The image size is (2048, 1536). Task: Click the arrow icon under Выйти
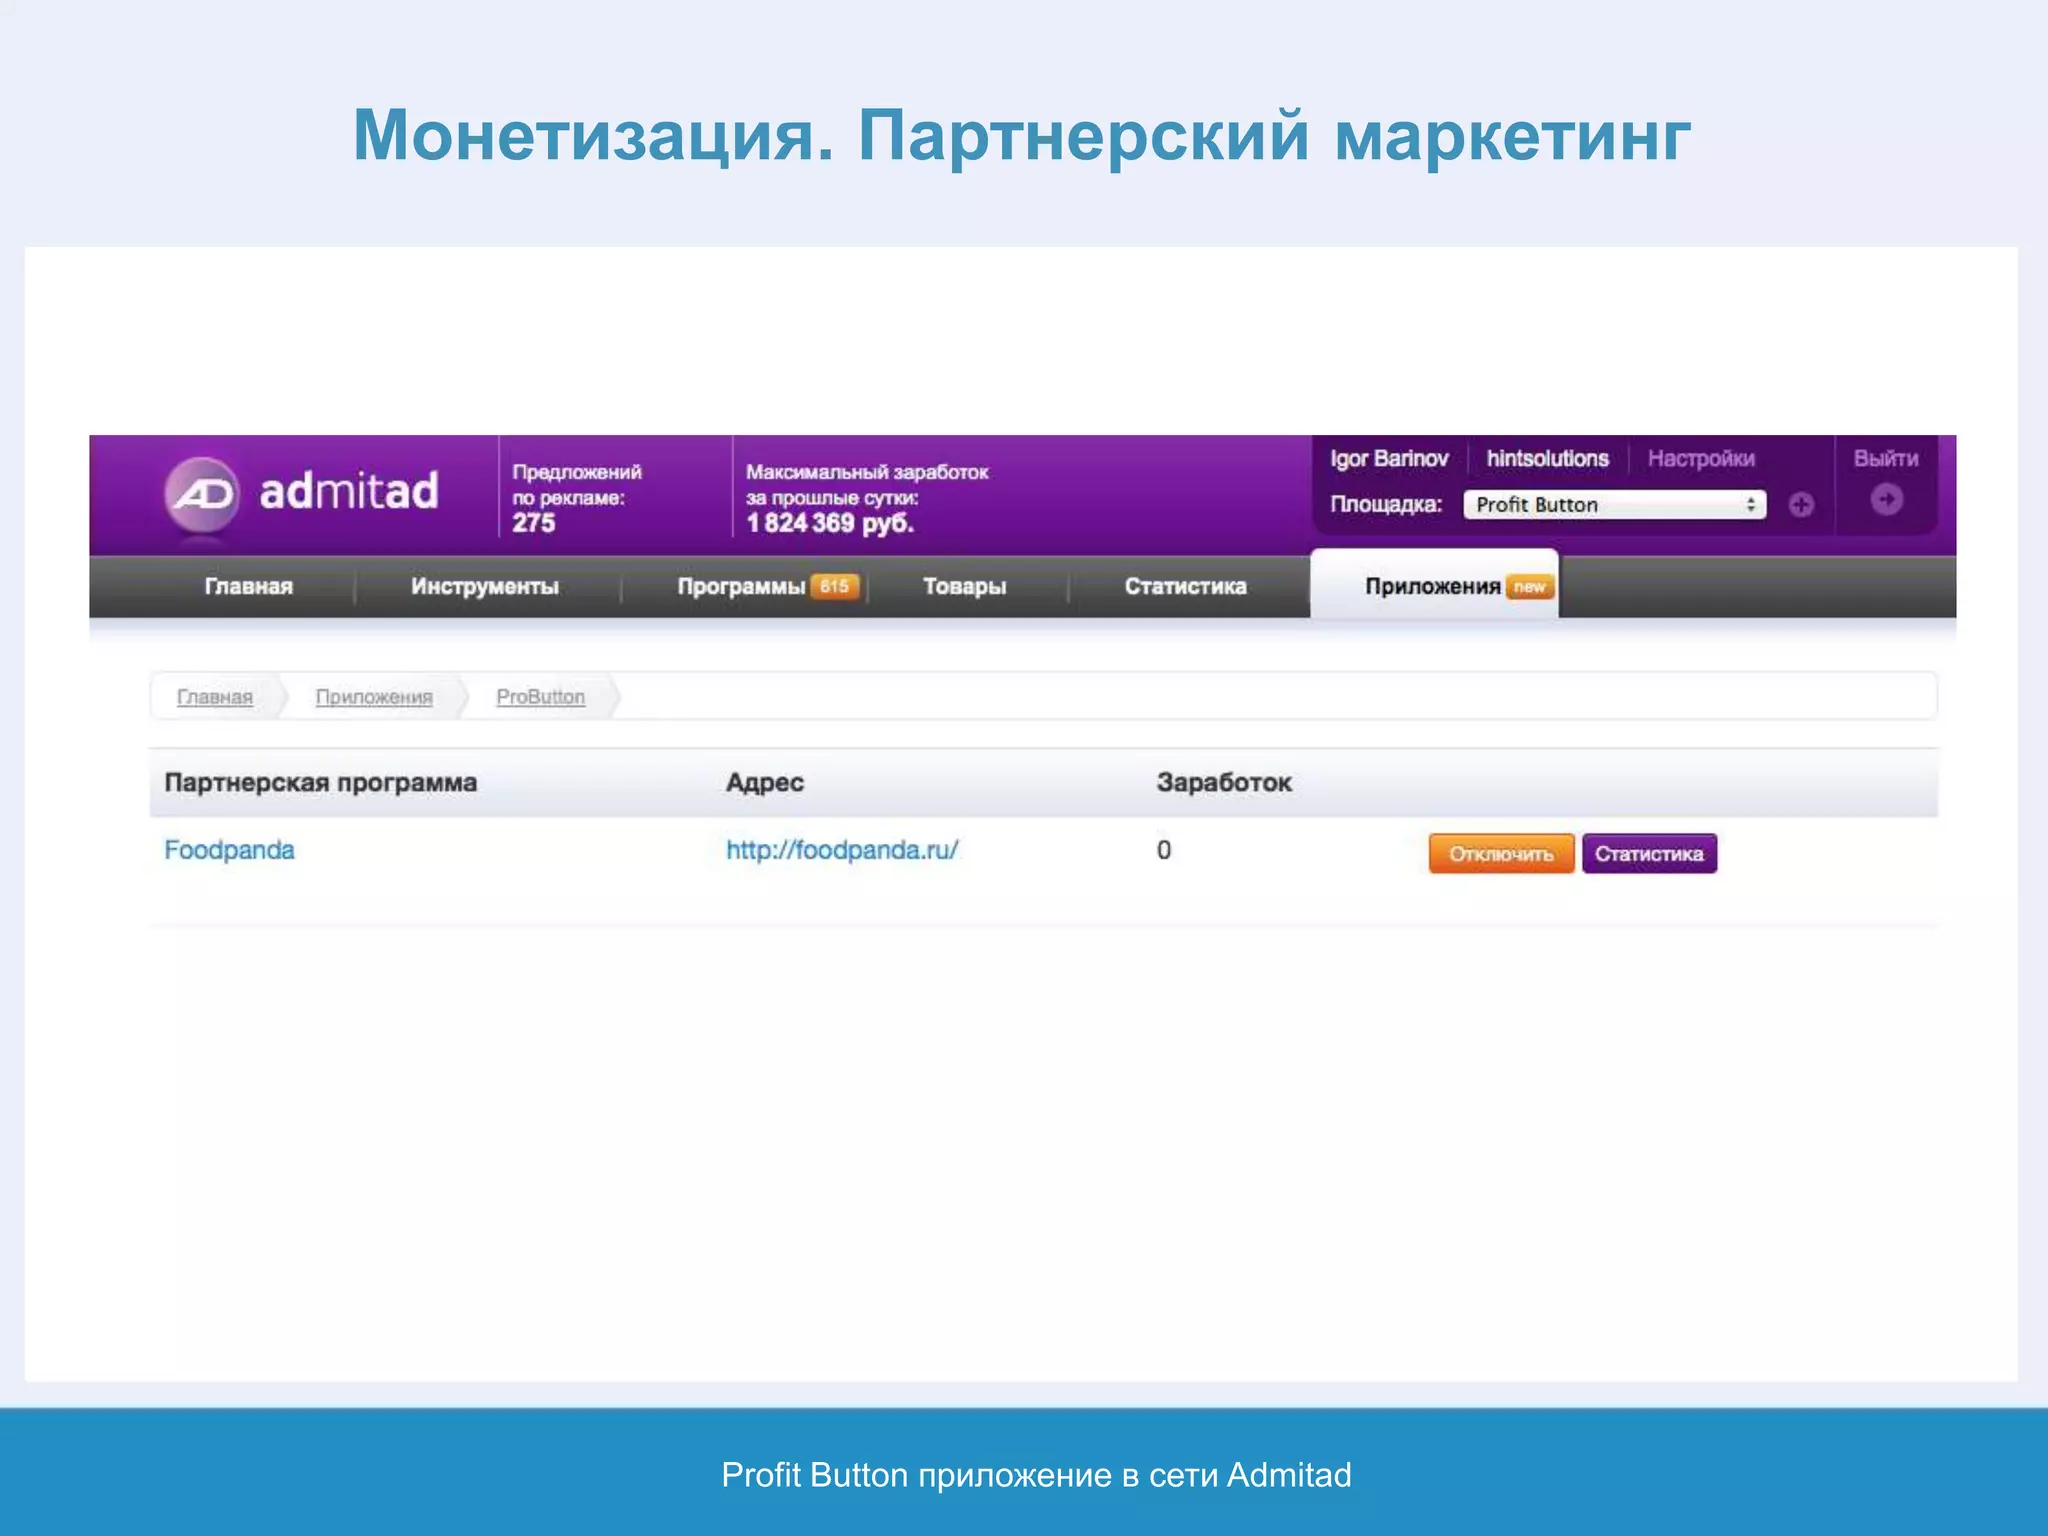(1886, 499)
